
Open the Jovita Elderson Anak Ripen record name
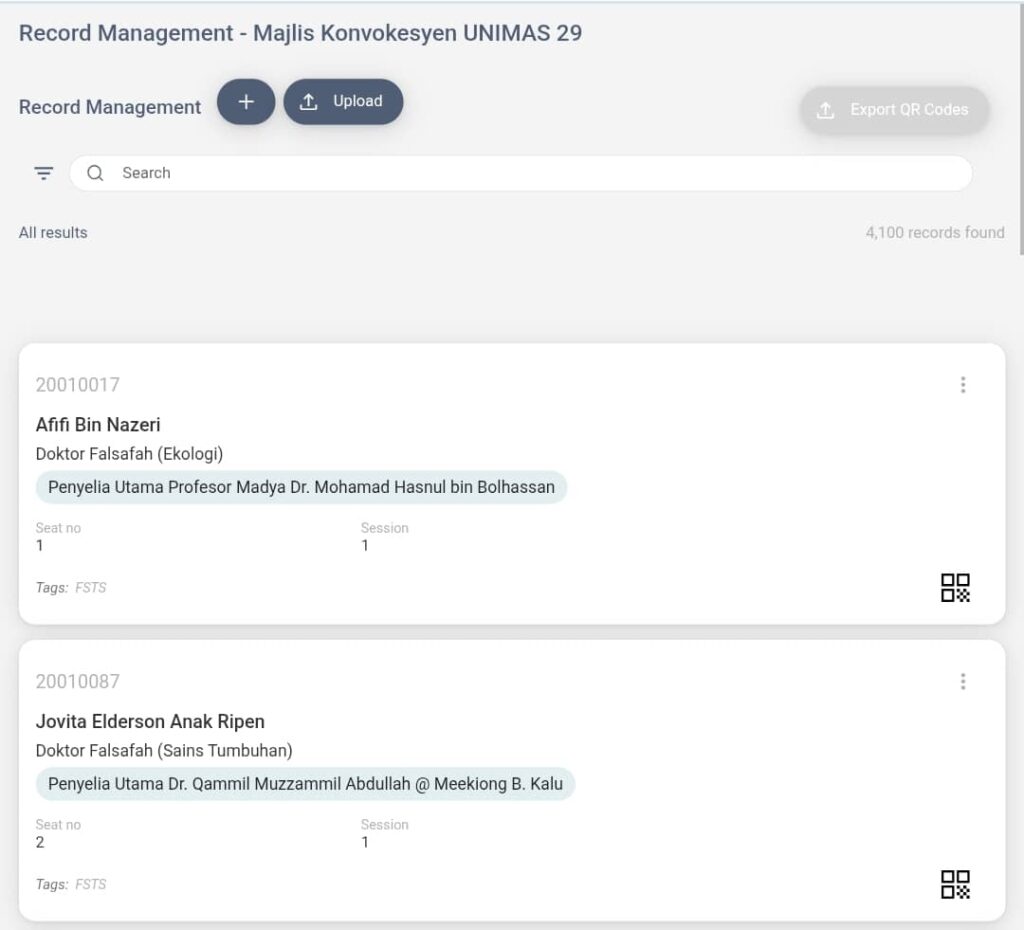[x=150, y=722]
